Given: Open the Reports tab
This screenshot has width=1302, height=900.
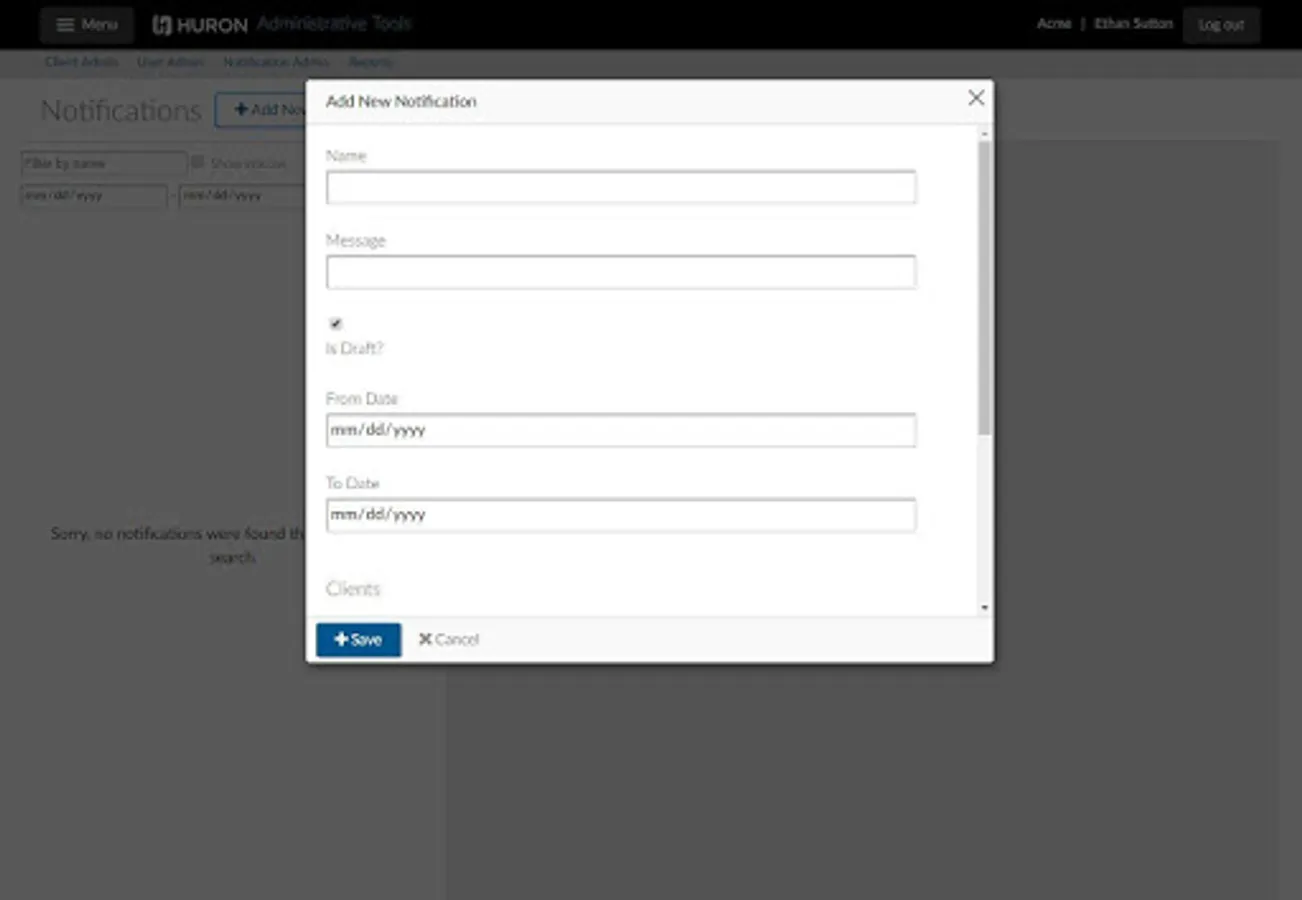Looking at the screenshot, I should pyautogui.click(x=370, y=62).
